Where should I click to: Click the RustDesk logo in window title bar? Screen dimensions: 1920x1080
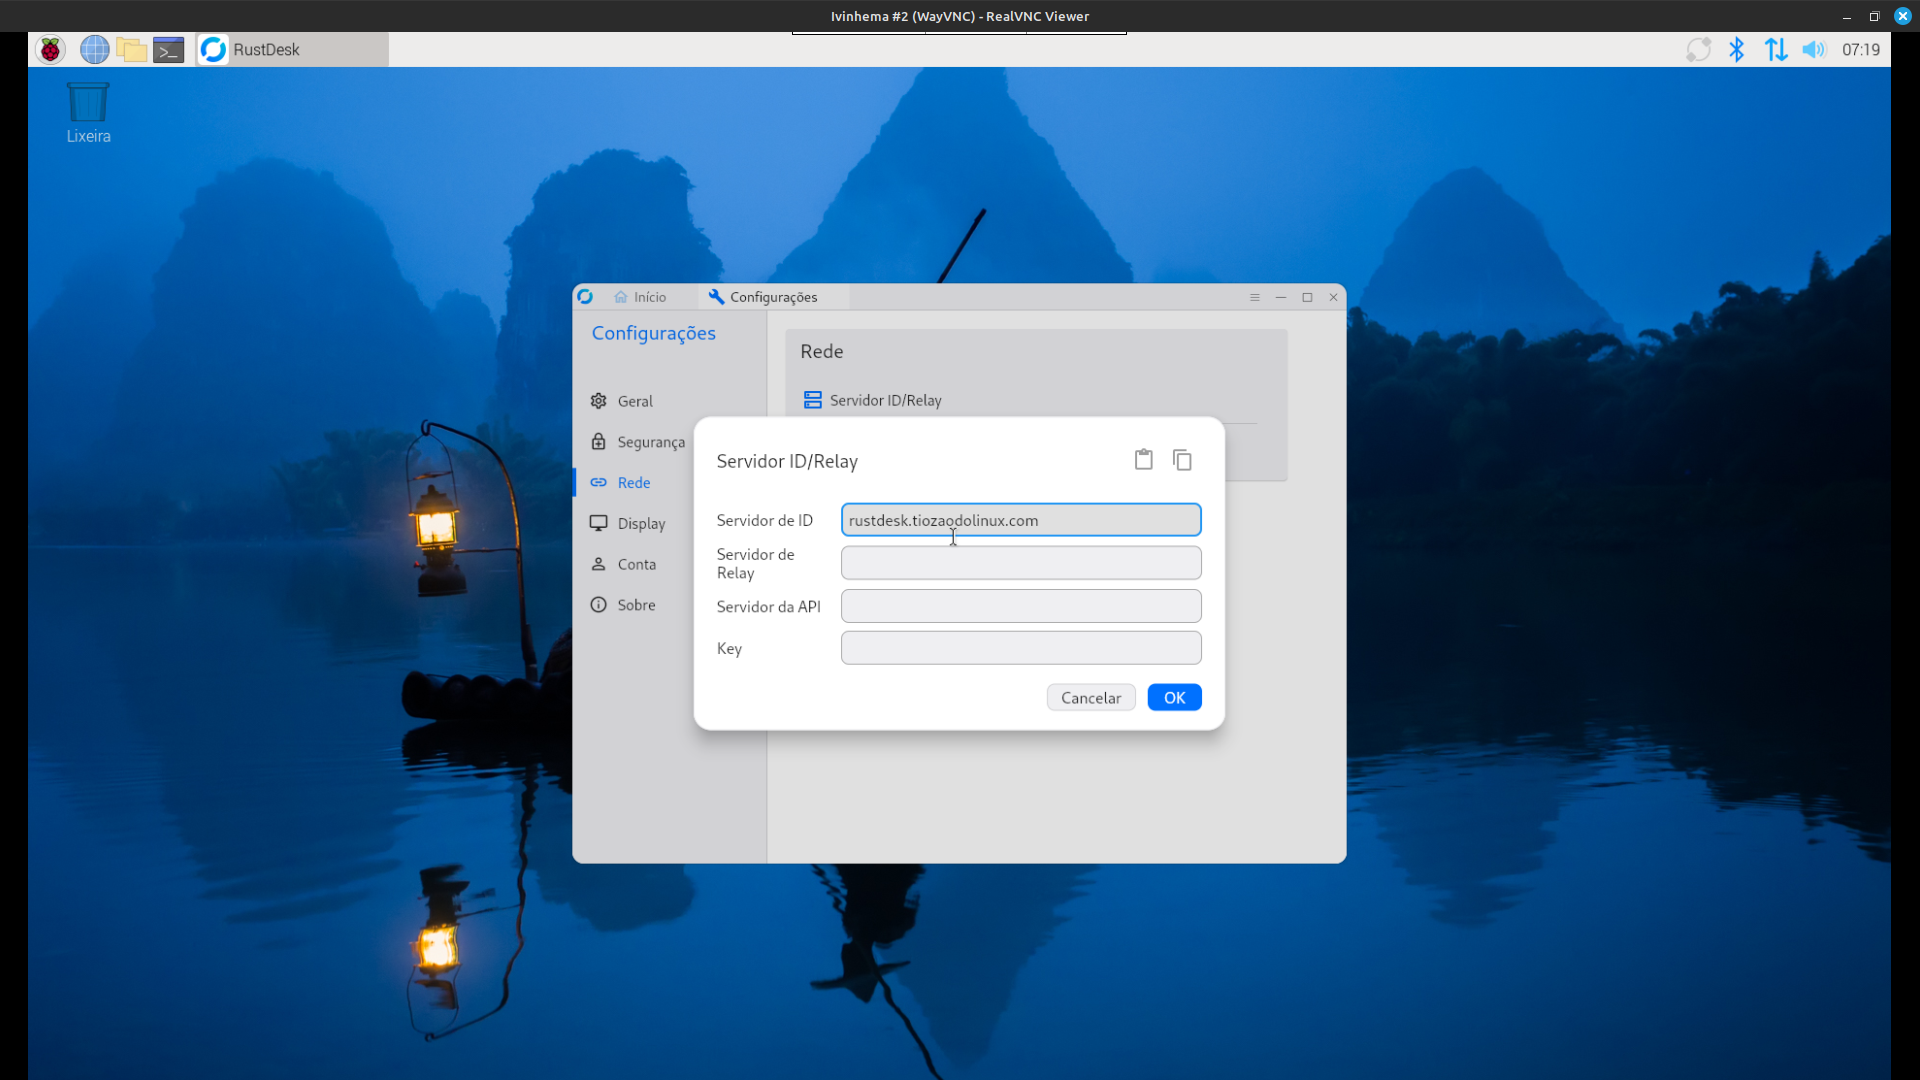pyautogui.click(x=585, y=297)
